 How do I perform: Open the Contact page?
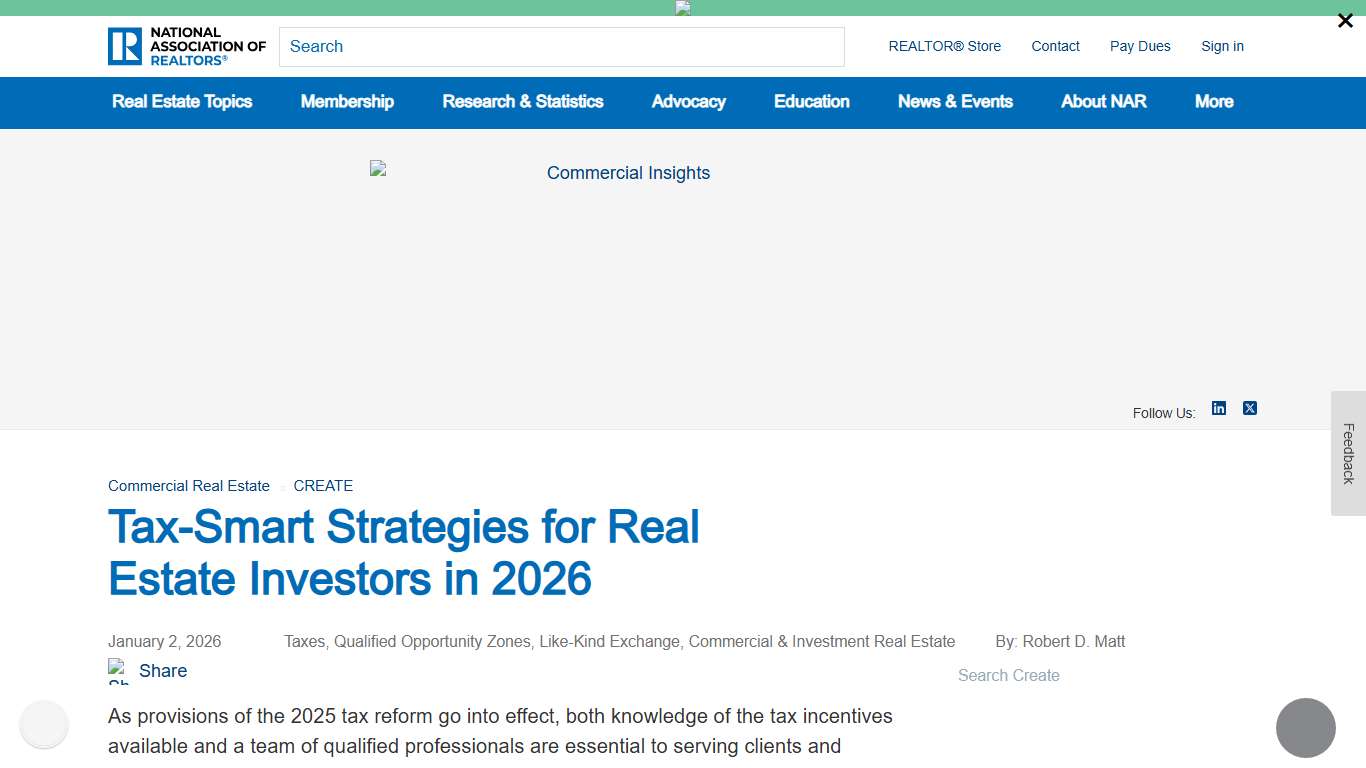(x=1055, y=46)
